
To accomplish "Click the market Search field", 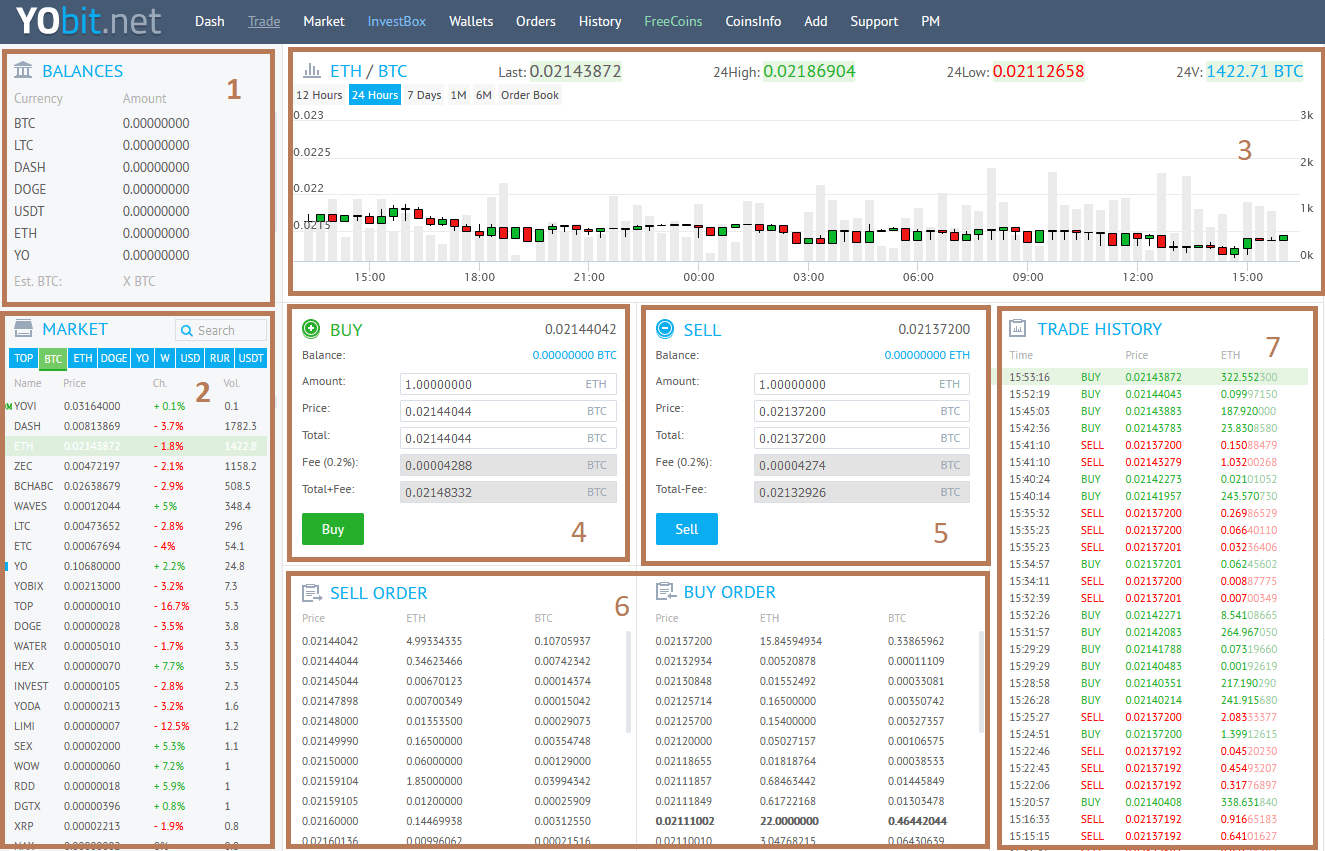I will coord(221,330).
